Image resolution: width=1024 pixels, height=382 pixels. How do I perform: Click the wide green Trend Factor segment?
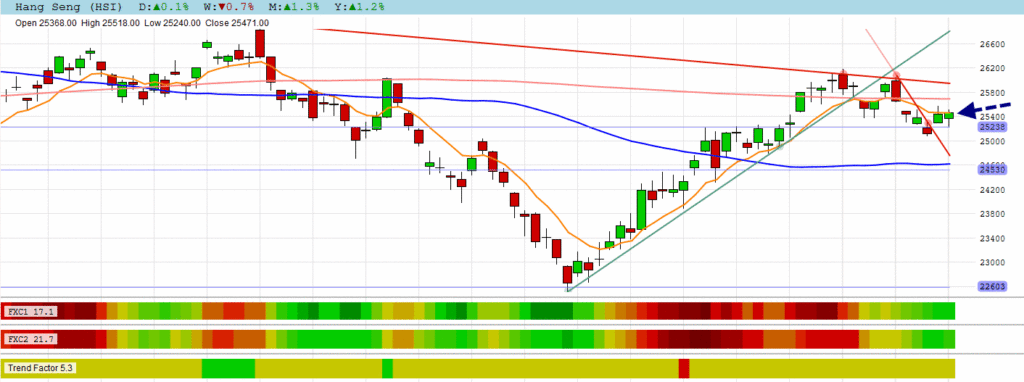229,368
